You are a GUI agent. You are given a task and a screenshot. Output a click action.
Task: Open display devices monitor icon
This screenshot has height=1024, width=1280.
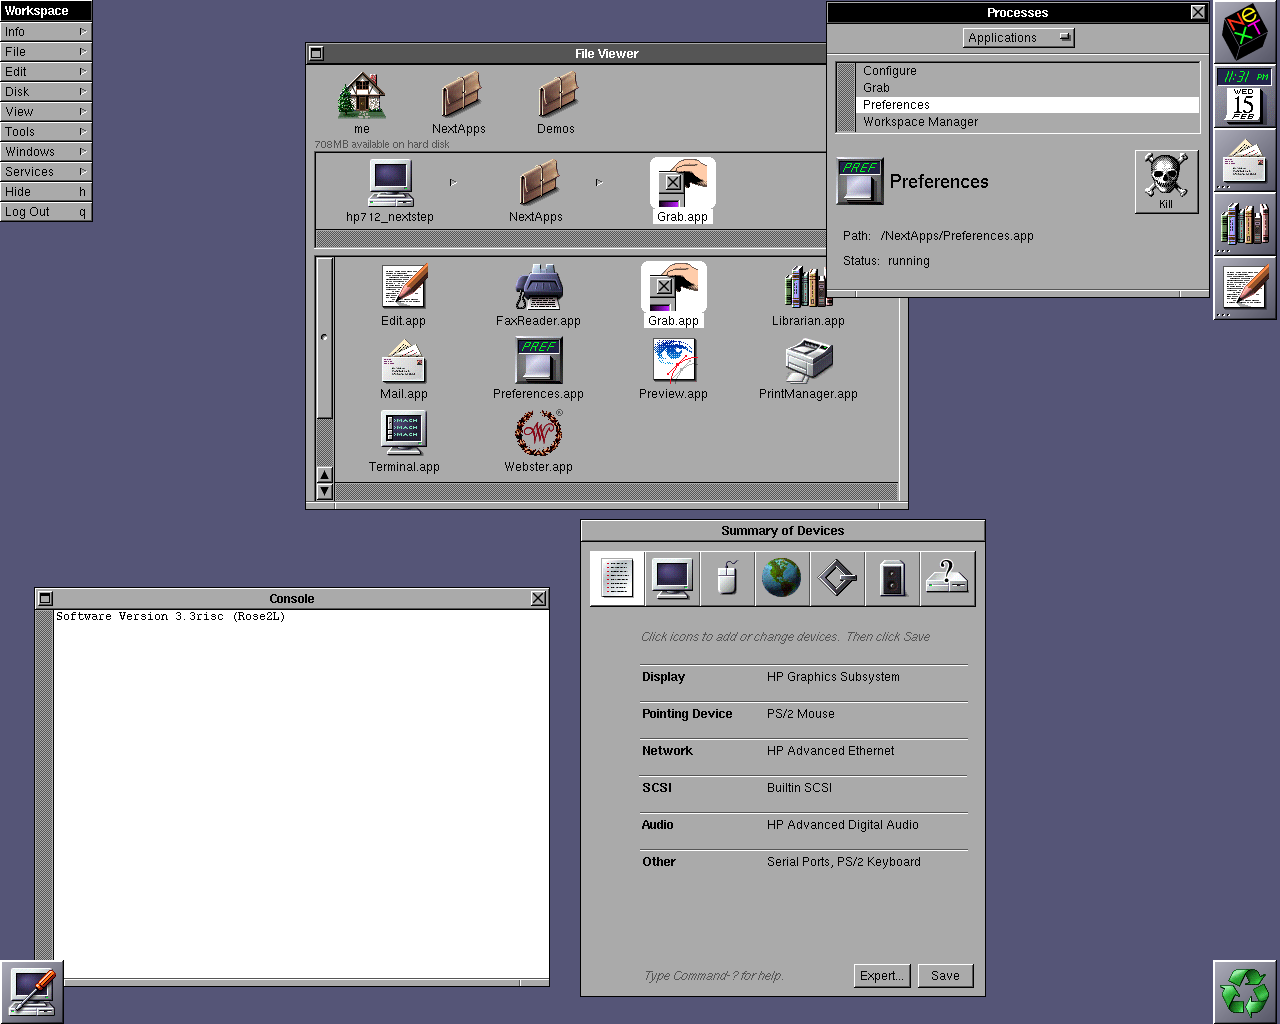672,578
